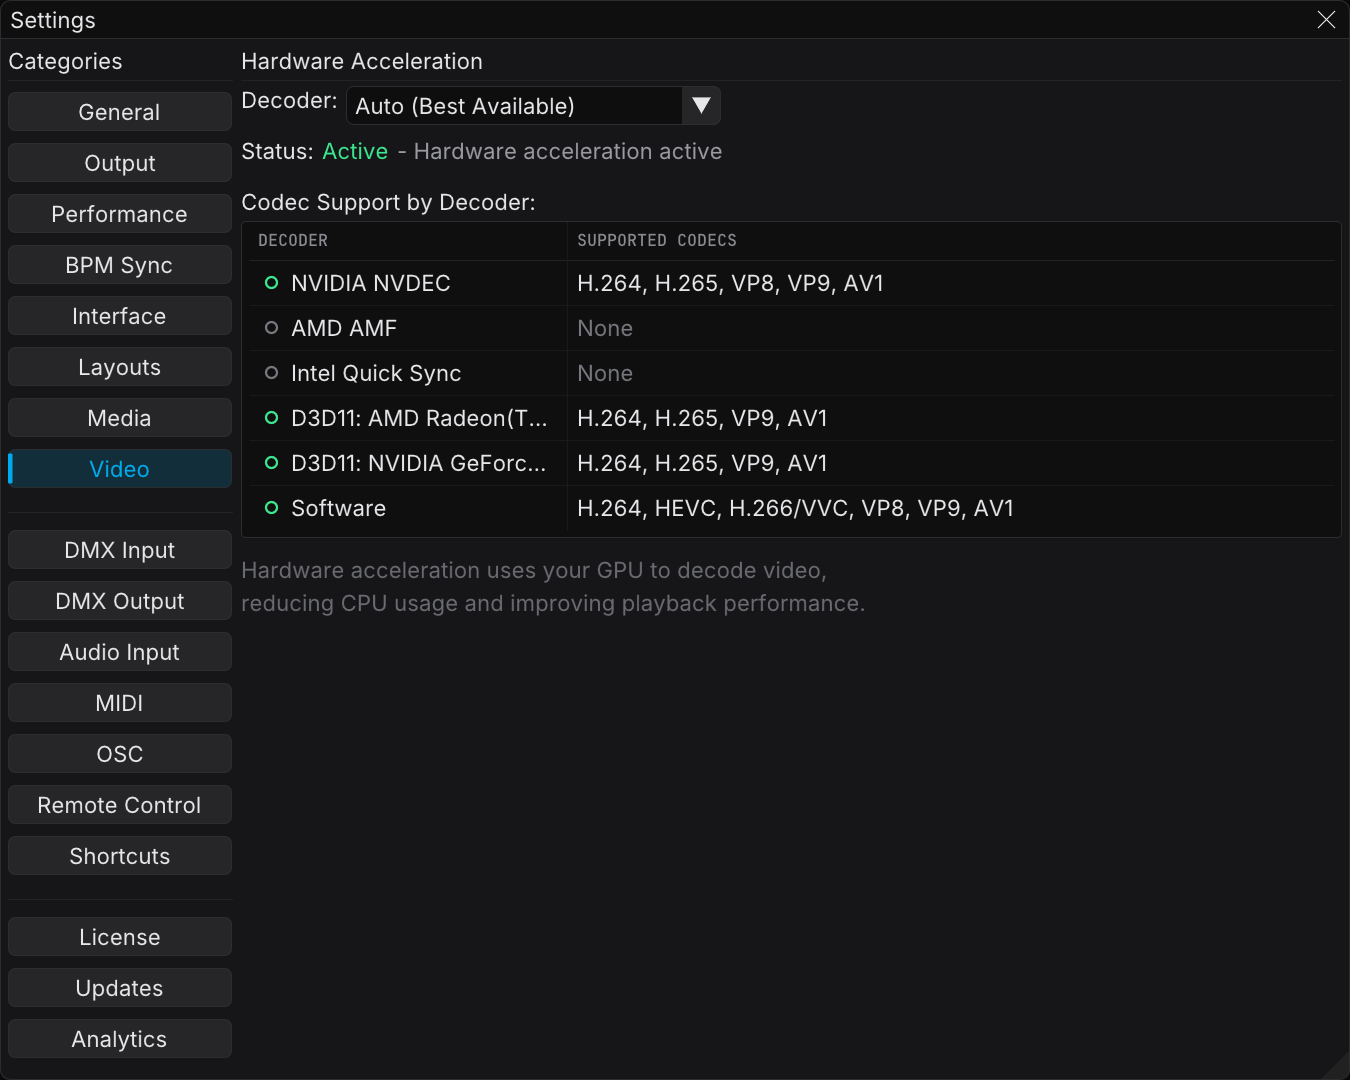Viewport: 1350px width, 1080px height.
Task: Select the D3D11: NVIDIA GeForce decoder name
Action: pos(419,463)
